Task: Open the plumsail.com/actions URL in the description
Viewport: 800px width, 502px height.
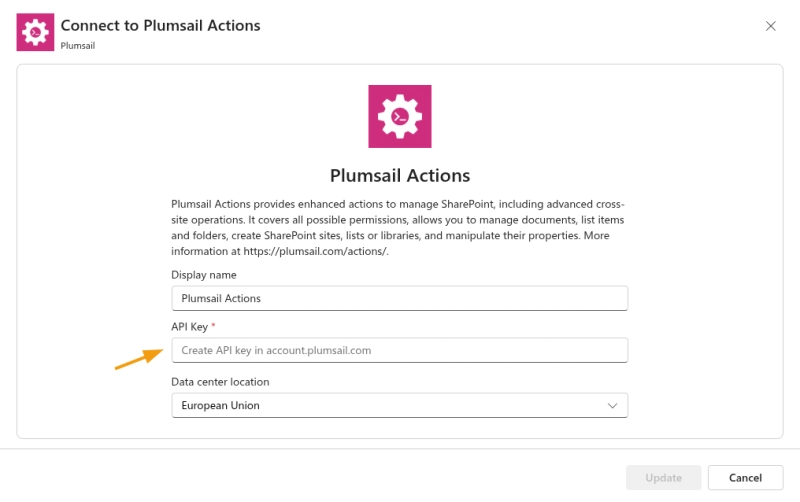Action: pos(315,252)
